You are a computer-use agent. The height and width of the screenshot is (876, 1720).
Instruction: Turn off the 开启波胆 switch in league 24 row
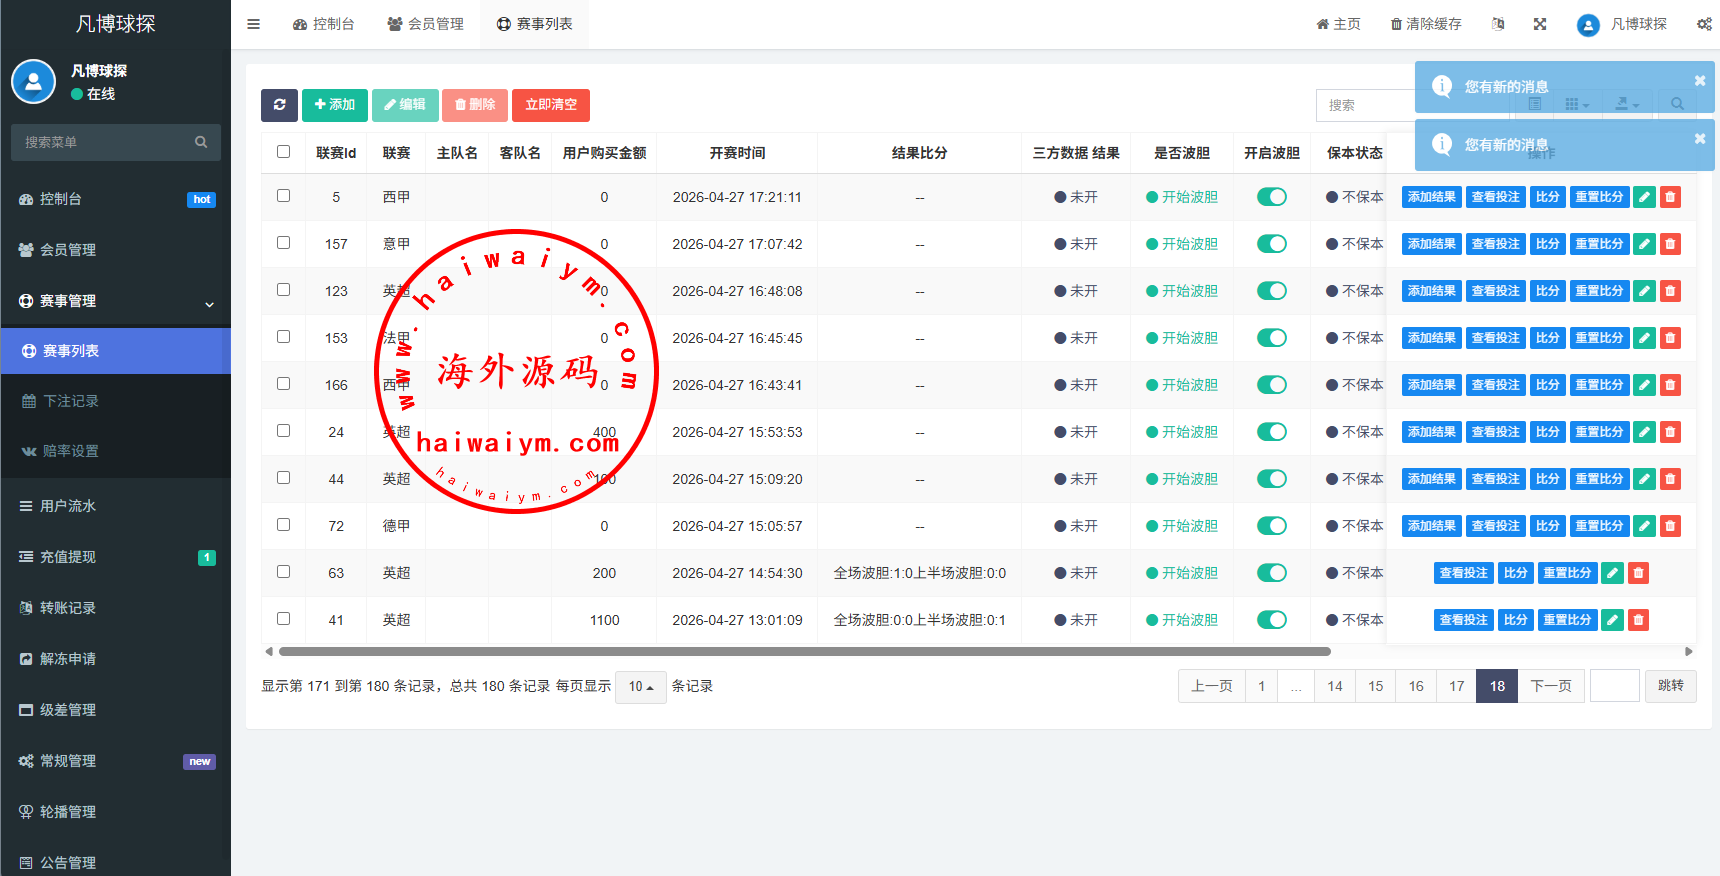[1271, 432]
